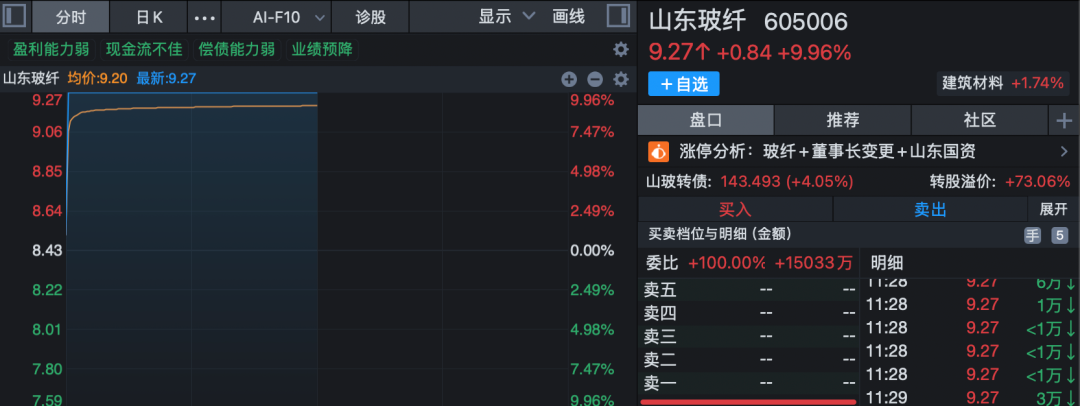Click the chart zoom-in plus icon
The image size is (1080, 406).
click(x=569, y=79)
